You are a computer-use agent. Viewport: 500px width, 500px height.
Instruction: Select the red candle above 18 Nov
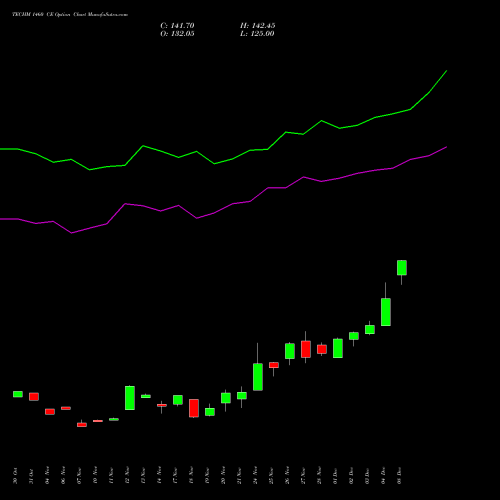(x=194, y=408)
